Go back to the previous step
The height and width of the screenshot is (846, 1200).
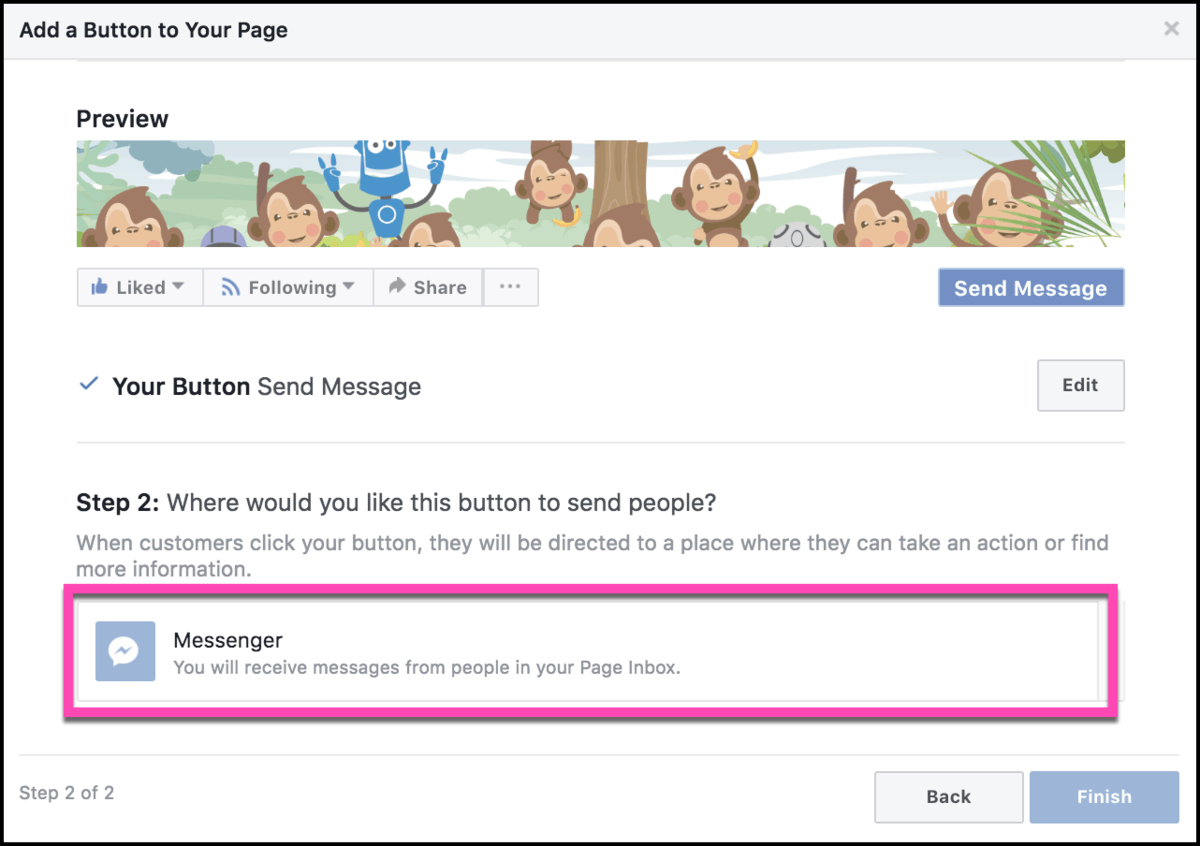point(948,797)
